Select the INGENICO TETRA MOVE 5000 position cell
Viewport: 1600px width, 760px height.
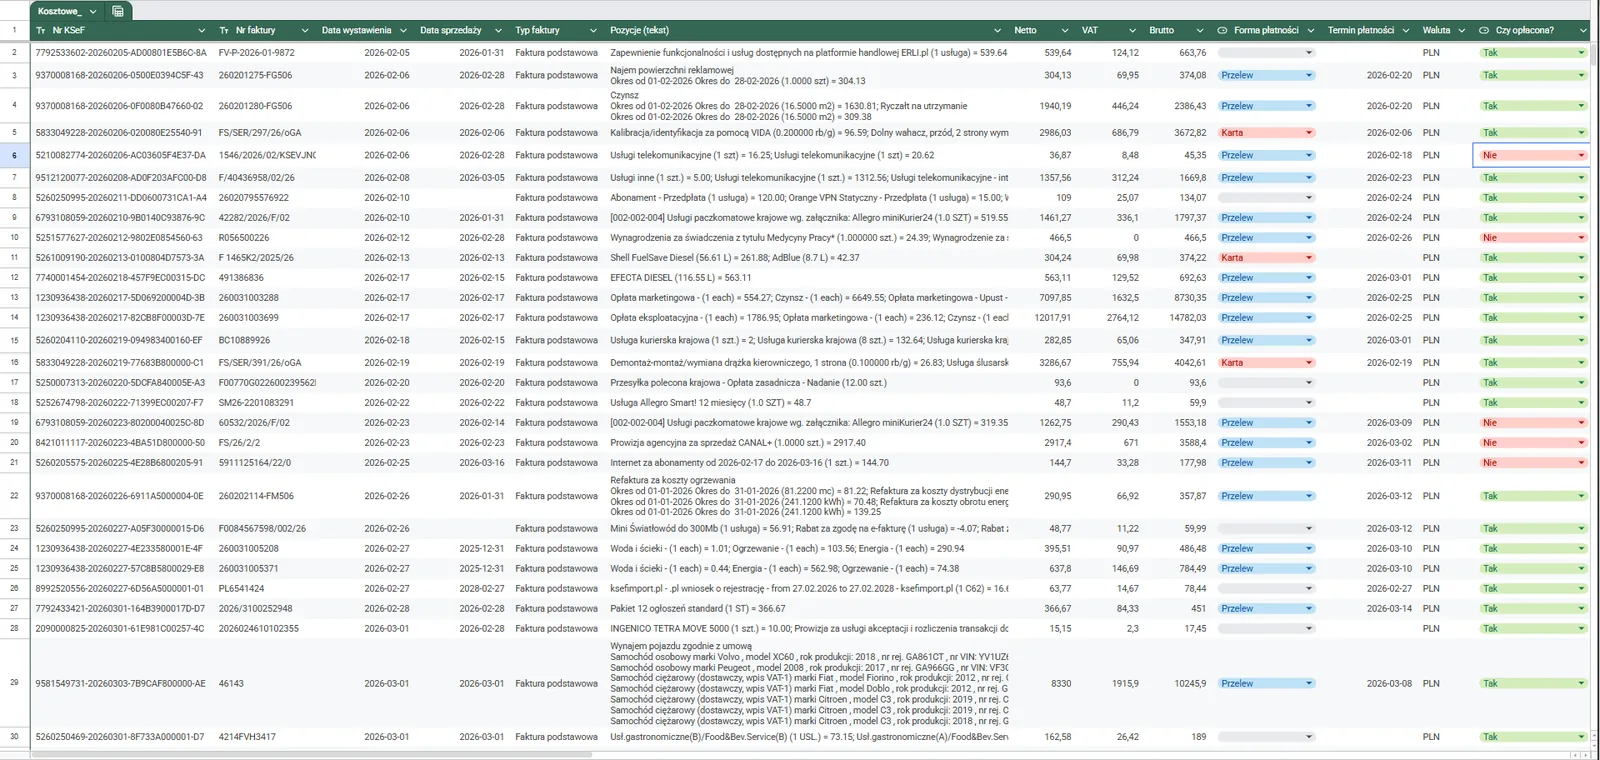pyautogui.click(x=808, y=628)
